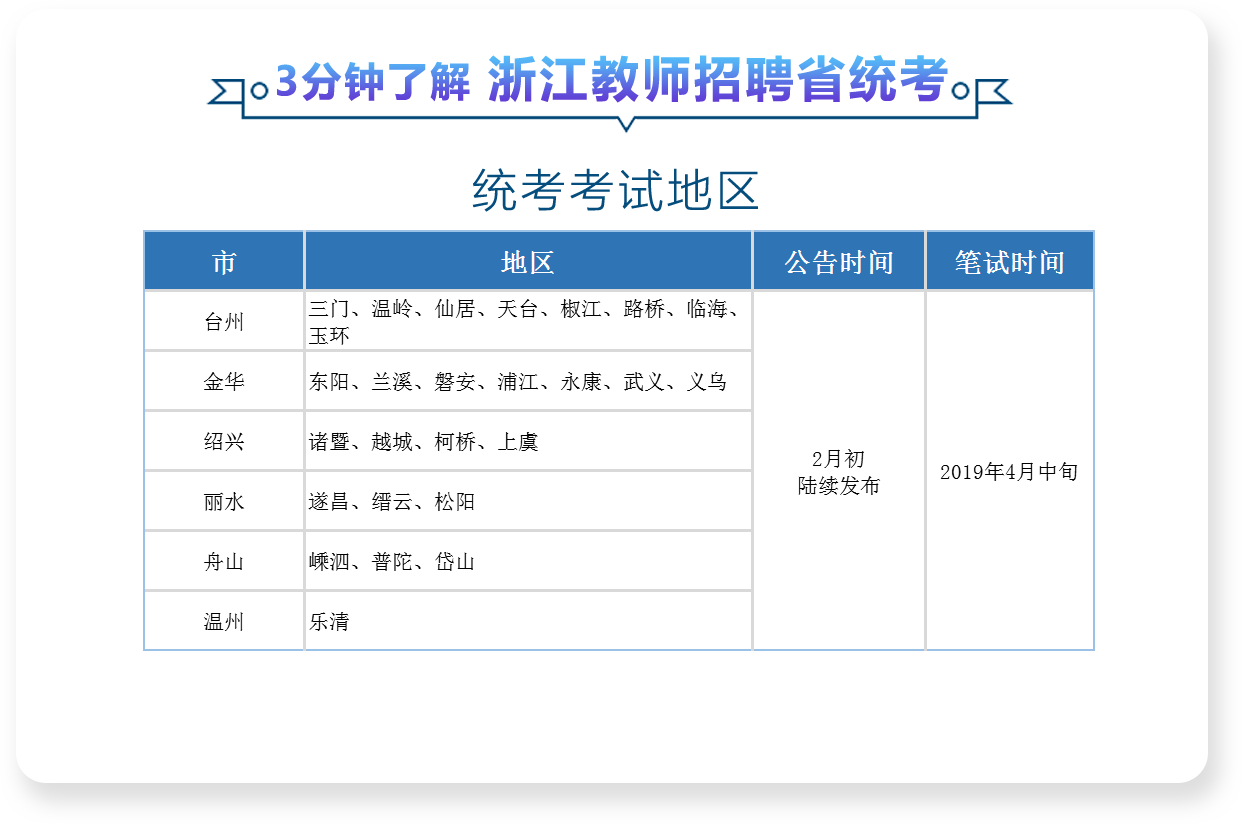This screenshot has width=1242, height=824.
Task: Click the right circle ornament on the banner
Action: [x=961, y=91]
